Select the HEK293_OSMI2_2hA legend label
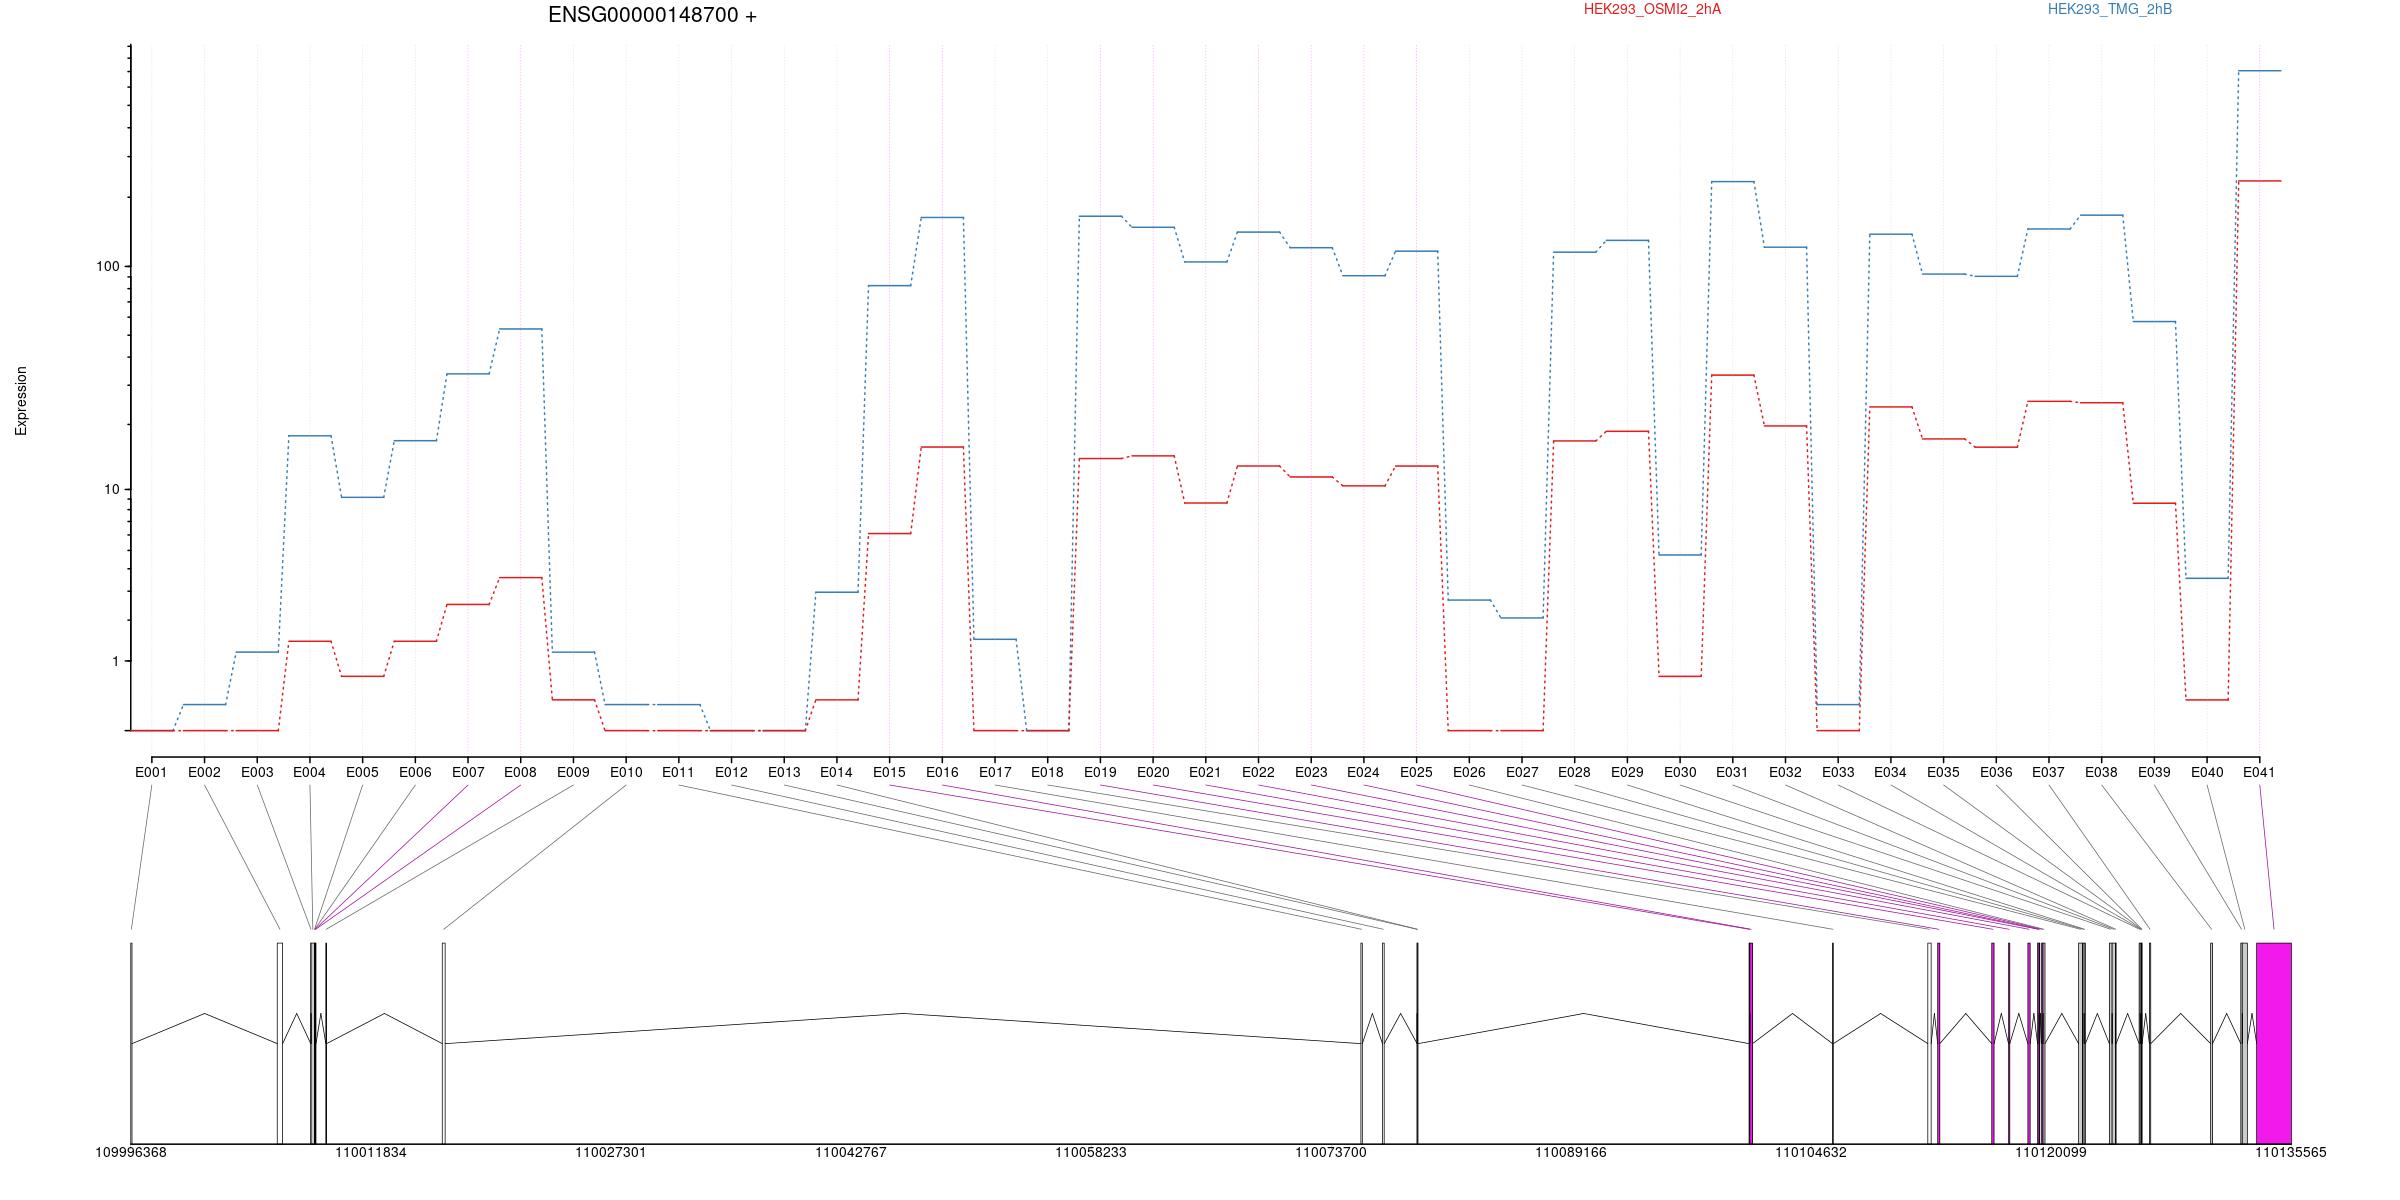This screenshot has height=1200, width=2400. pyautogui.click(x=1652, y=9)
